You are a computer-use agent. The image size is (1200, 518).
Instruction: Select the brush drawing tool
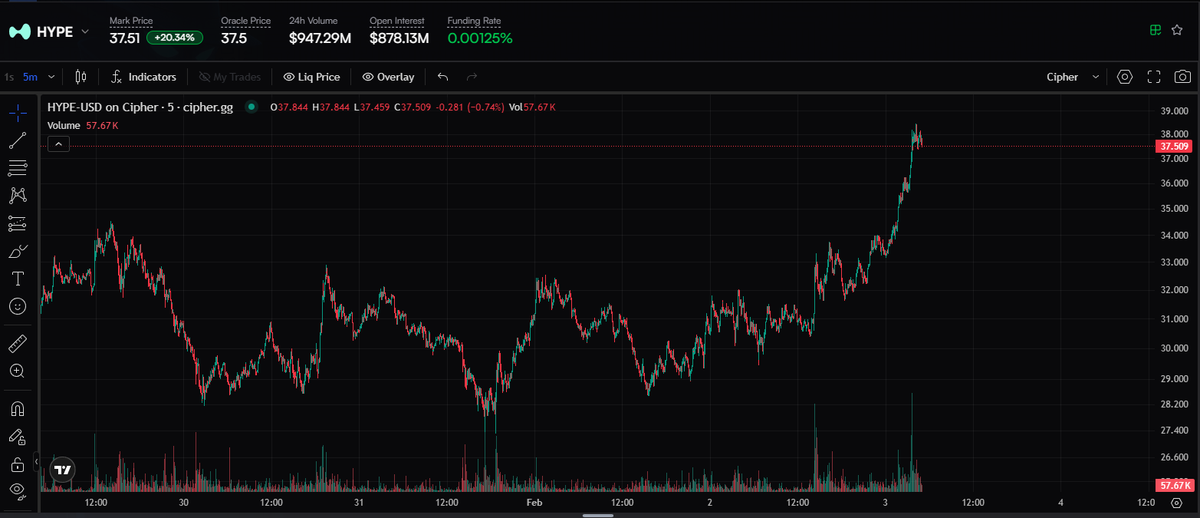(17, 251)
